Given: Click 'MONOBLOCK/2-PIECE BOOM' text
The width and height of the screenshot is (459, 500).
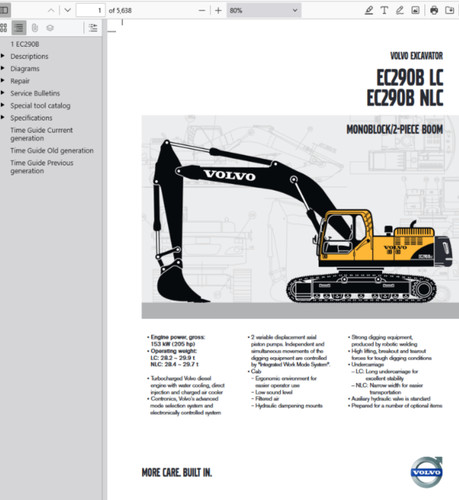Looking at the screenshot, I should point(395,129).
